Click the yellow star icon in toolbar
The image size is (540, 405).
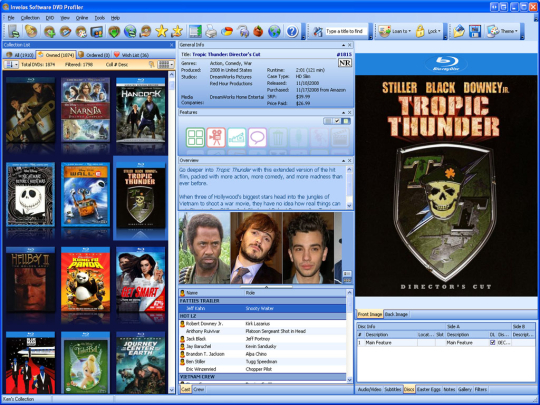pos(161,32)
